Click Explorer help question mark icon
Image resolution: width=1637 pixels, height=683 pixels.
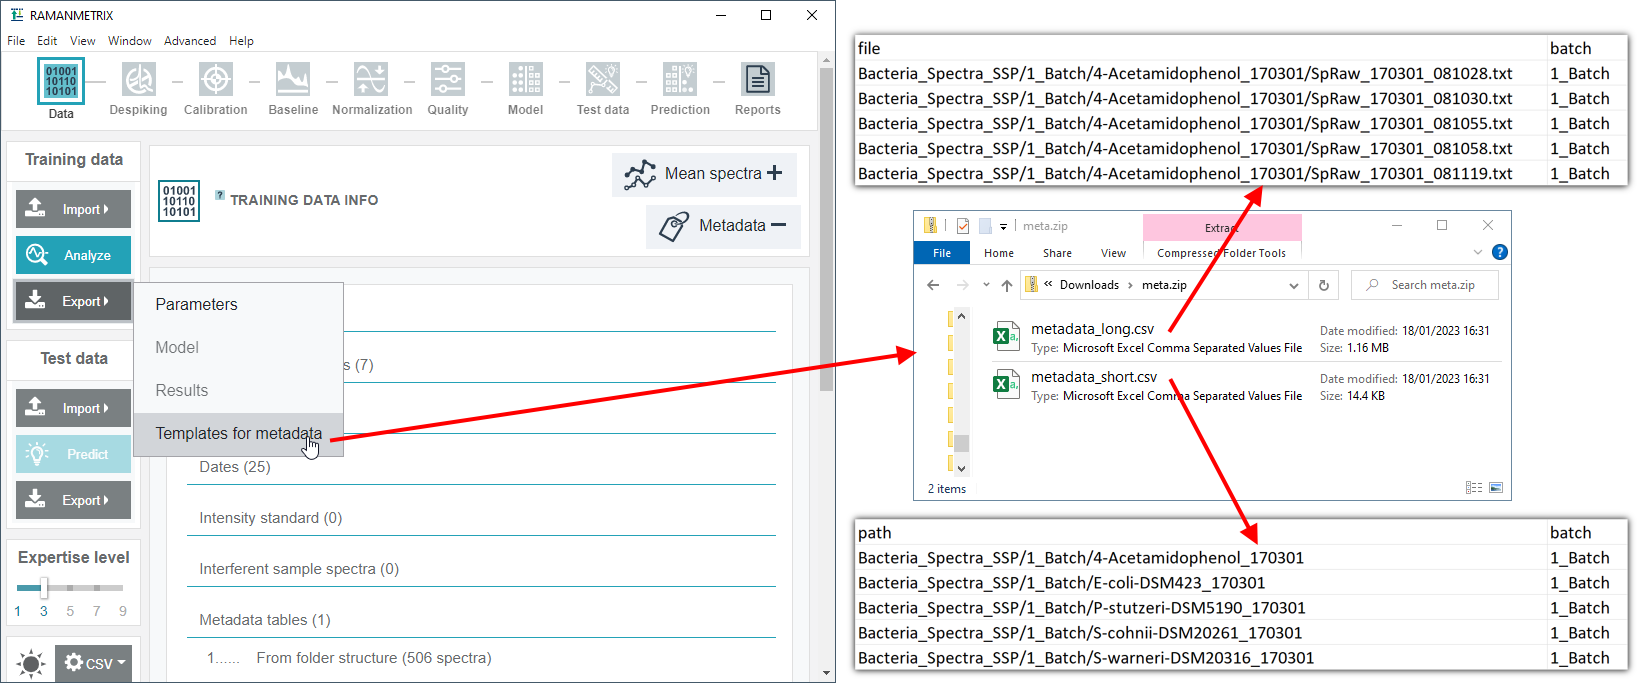click(1499, 252)
